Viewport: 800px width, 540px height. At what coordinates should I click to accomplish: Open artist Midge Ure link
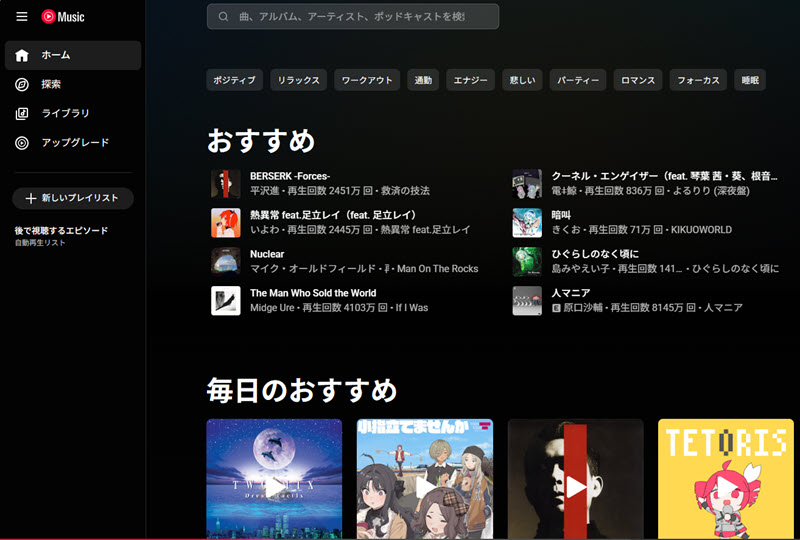(x=272, y=308)
